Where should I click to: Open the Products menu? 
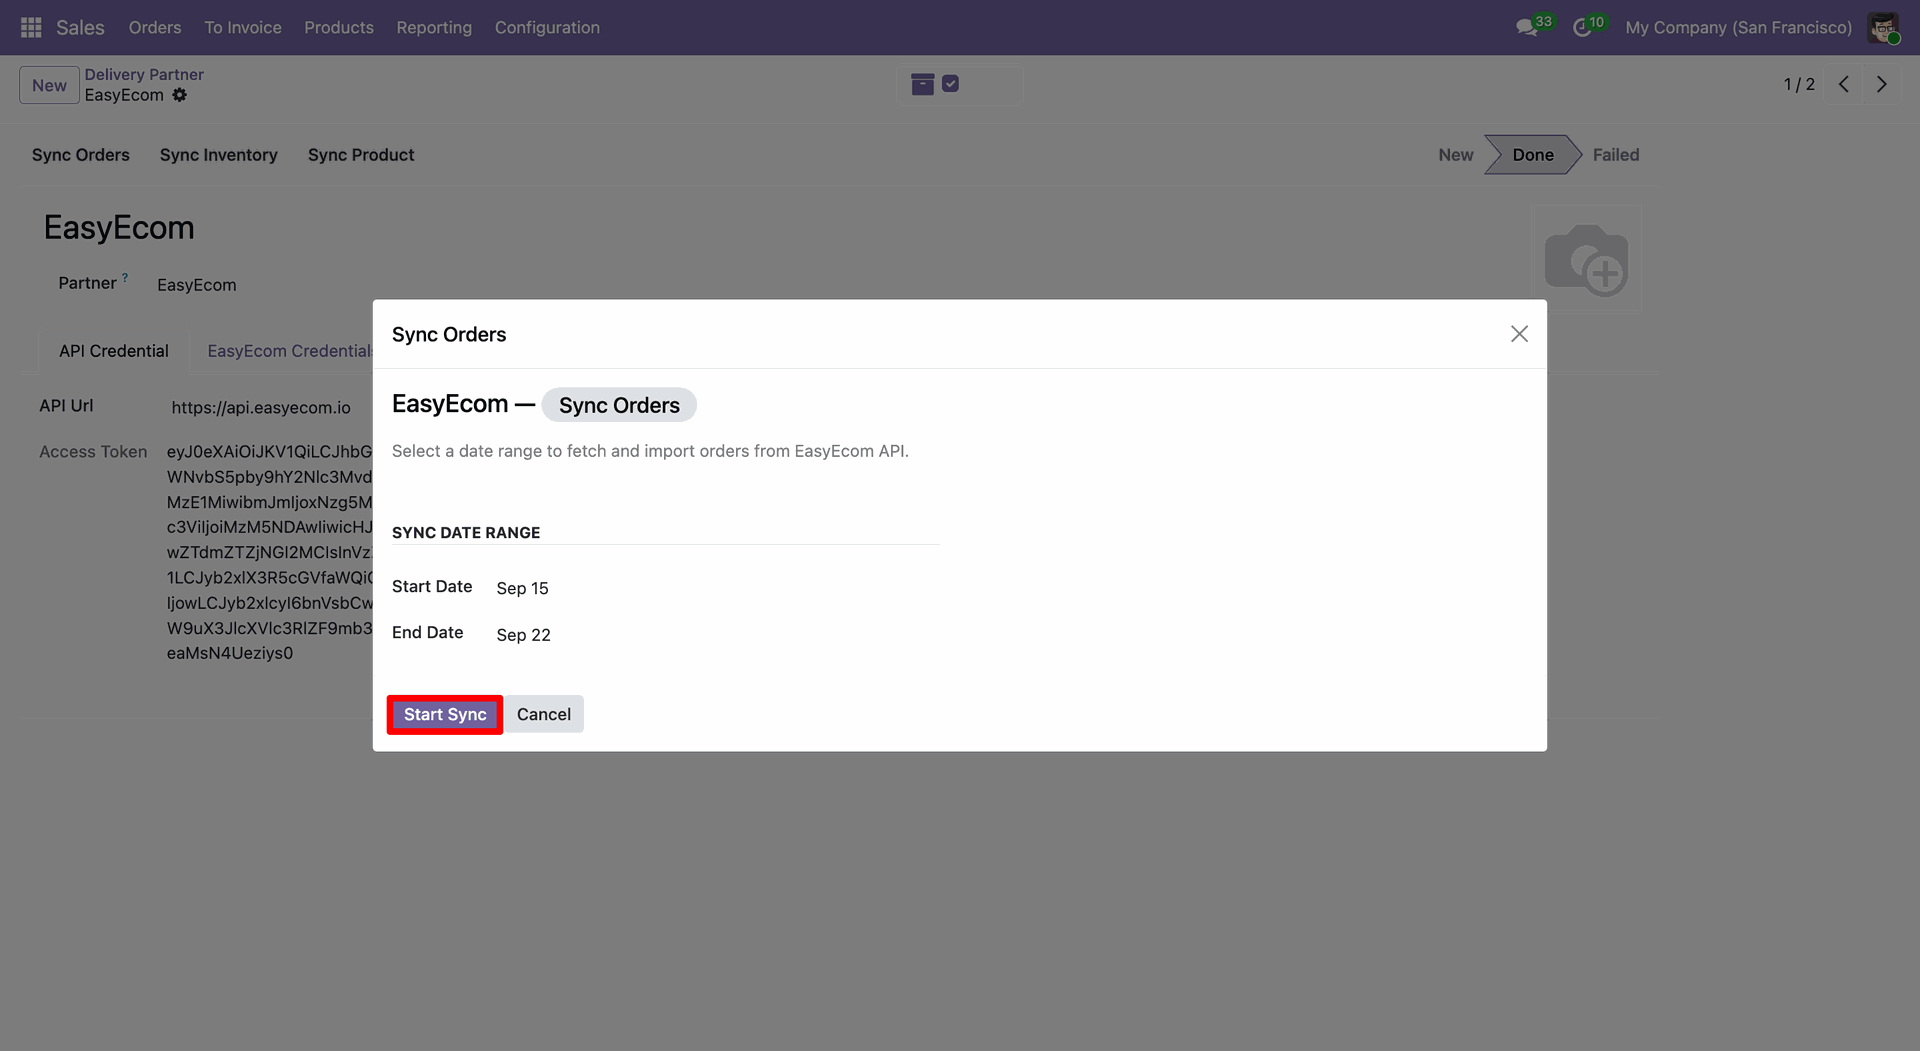tap(339, 27)
